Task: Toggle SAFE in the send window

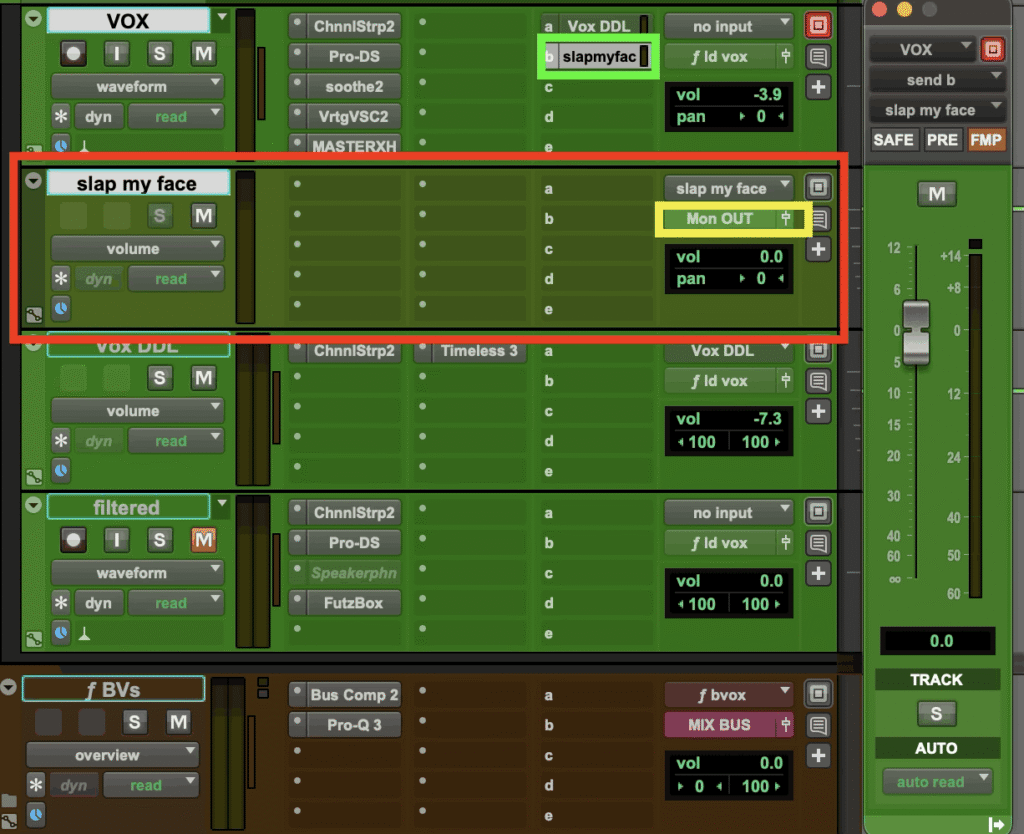Action: (x=893, y=140)
